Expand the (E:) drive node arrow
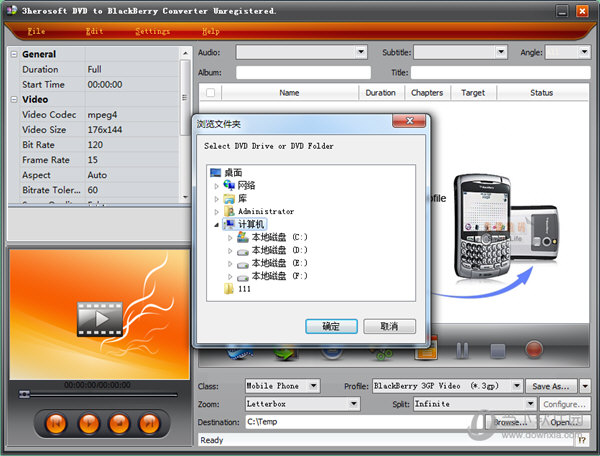This screenshot has height=456, width=600. [230, 264]
